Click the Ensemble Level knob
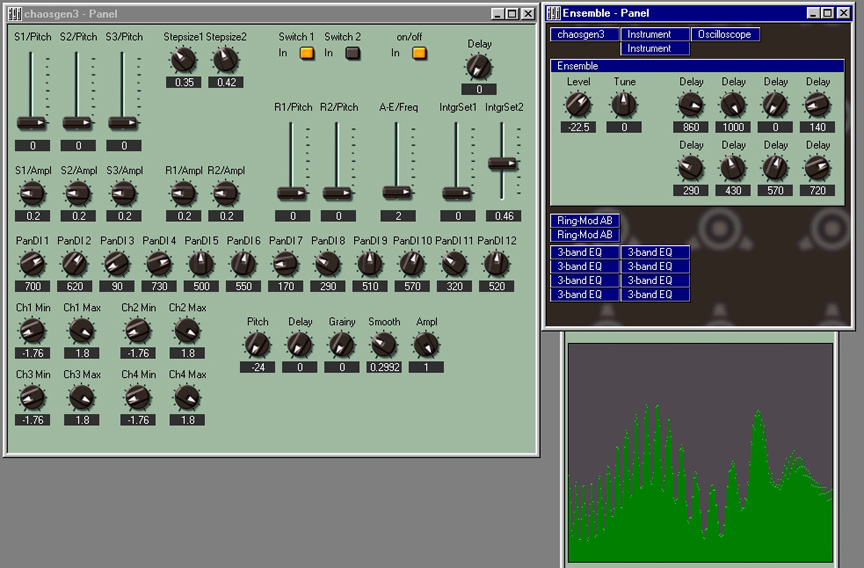864x568 pixels. [578, 105]
